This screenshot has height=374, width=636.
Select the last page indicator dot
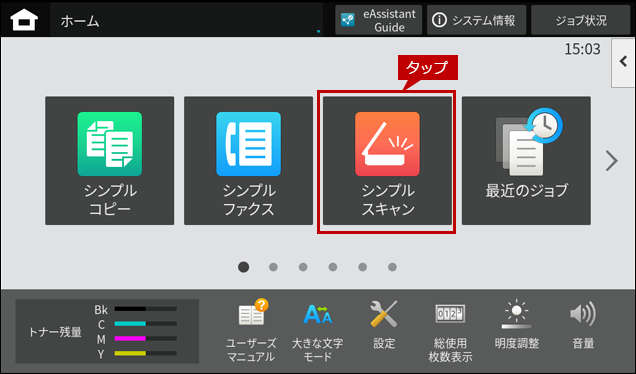click(x=392, y=267)
